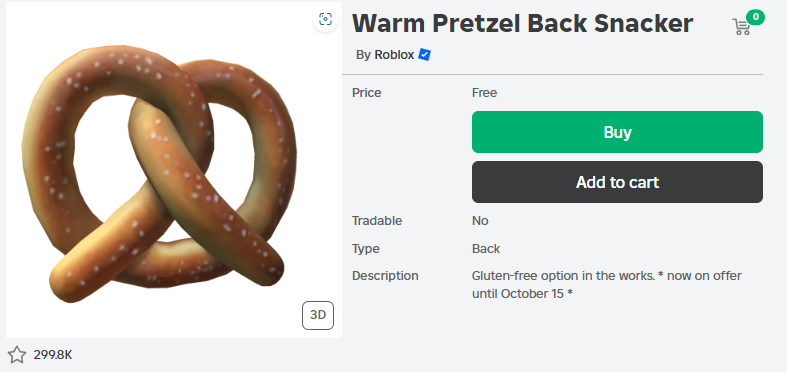Image resolution: width=787 pixels, height=372 pixels.
Task: Click the Tradable No value
Action: tap(480, 221)
